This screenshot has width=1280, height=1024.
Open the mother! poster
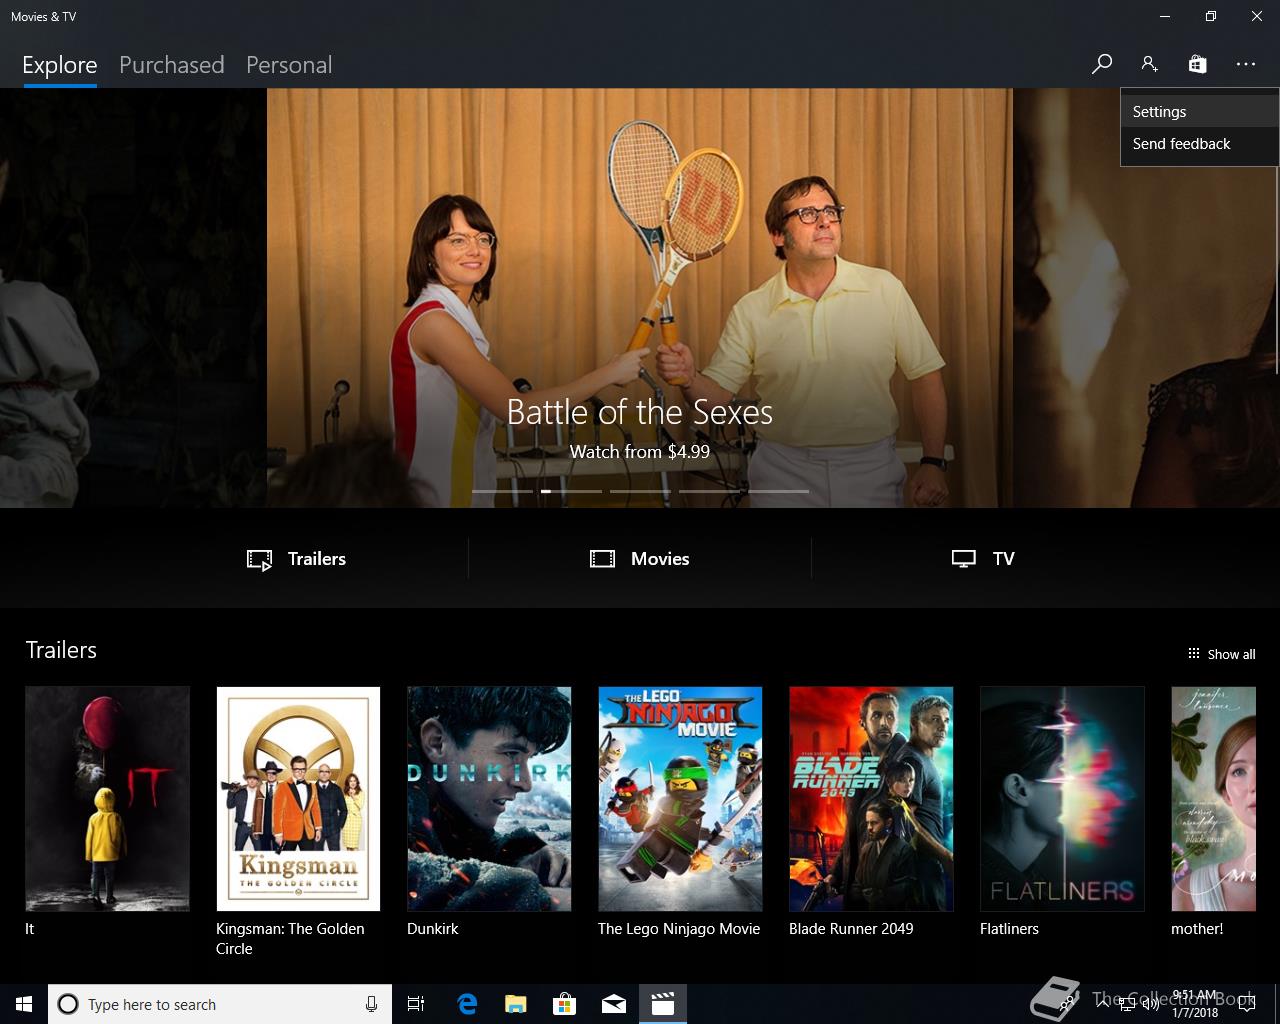(x=1213, y=798)
